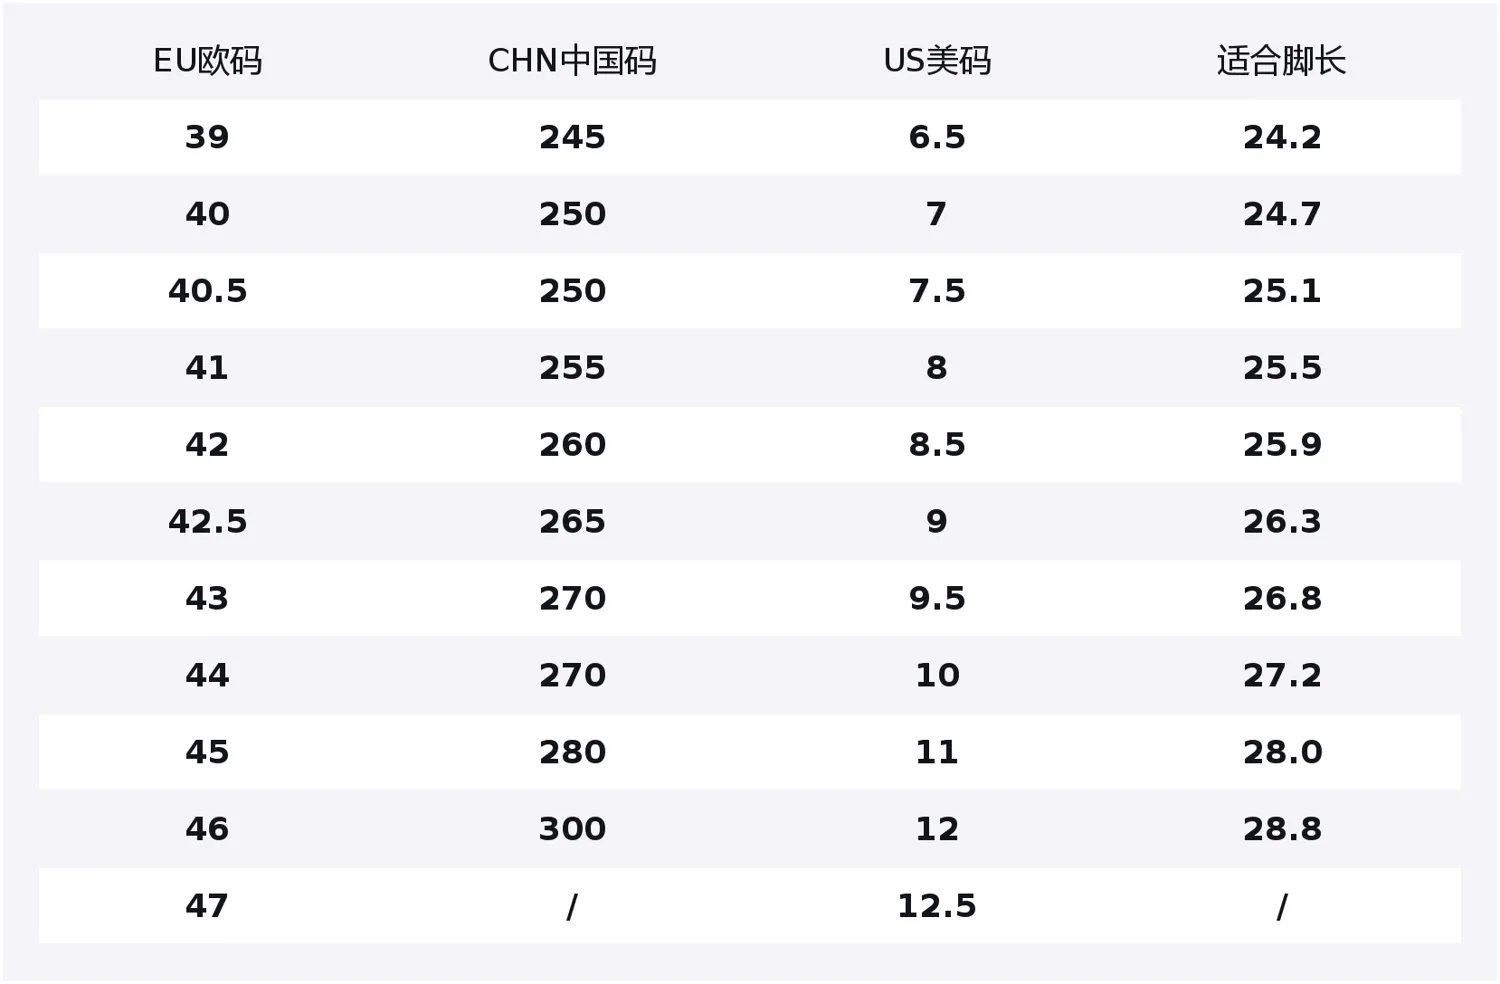Click CHN size 300 cell
1500x984 pixels.
point(572,829)
